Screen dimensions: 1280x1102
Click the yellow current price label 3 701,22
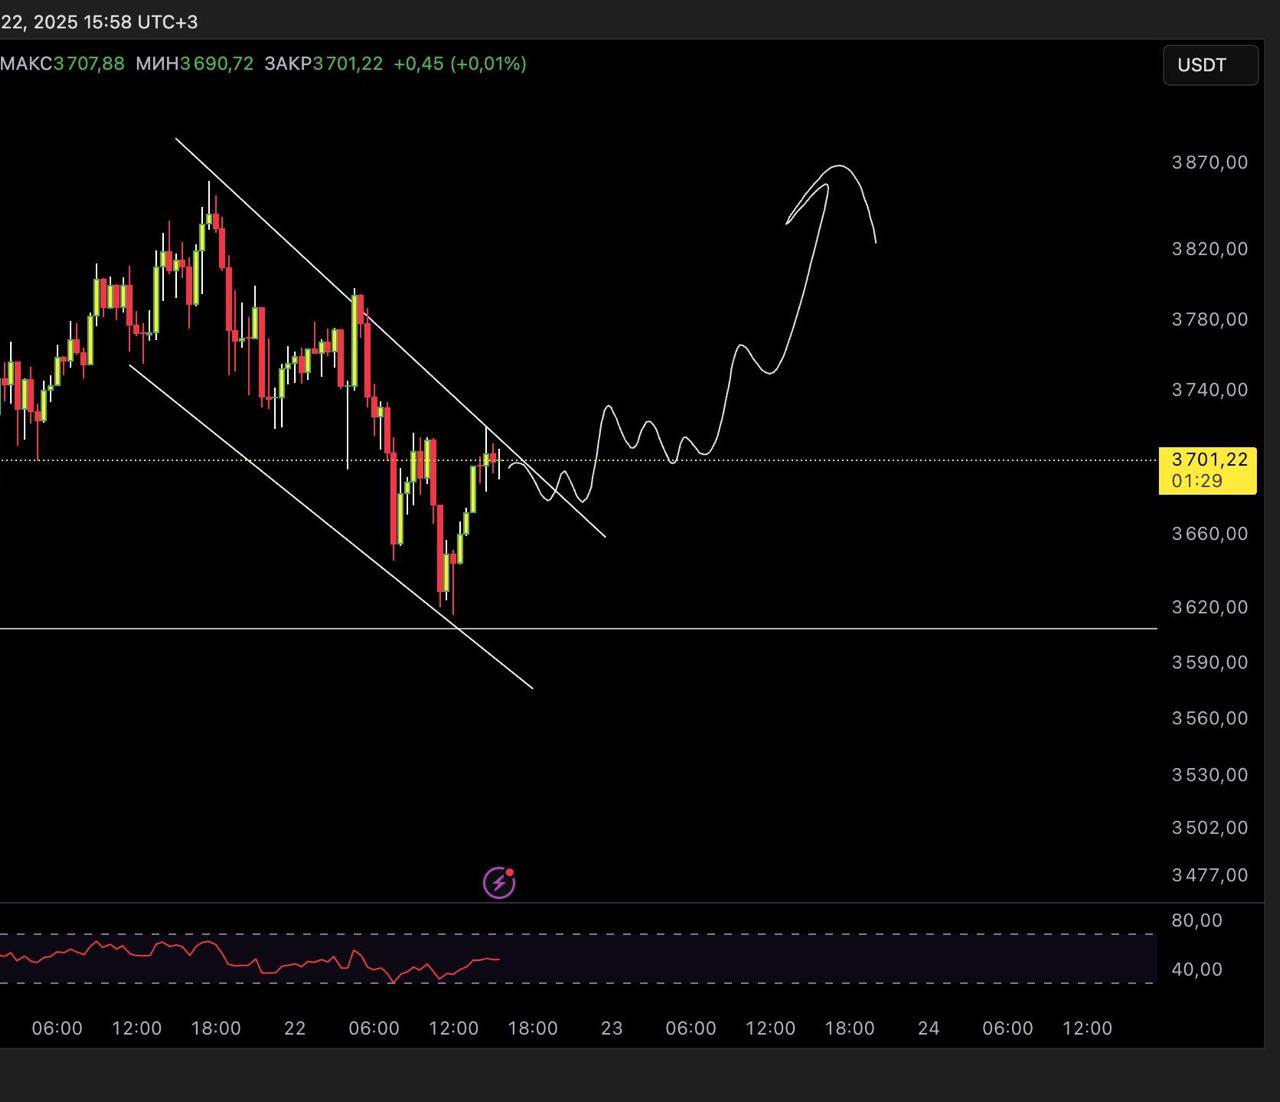click(x=1207, y=470)
